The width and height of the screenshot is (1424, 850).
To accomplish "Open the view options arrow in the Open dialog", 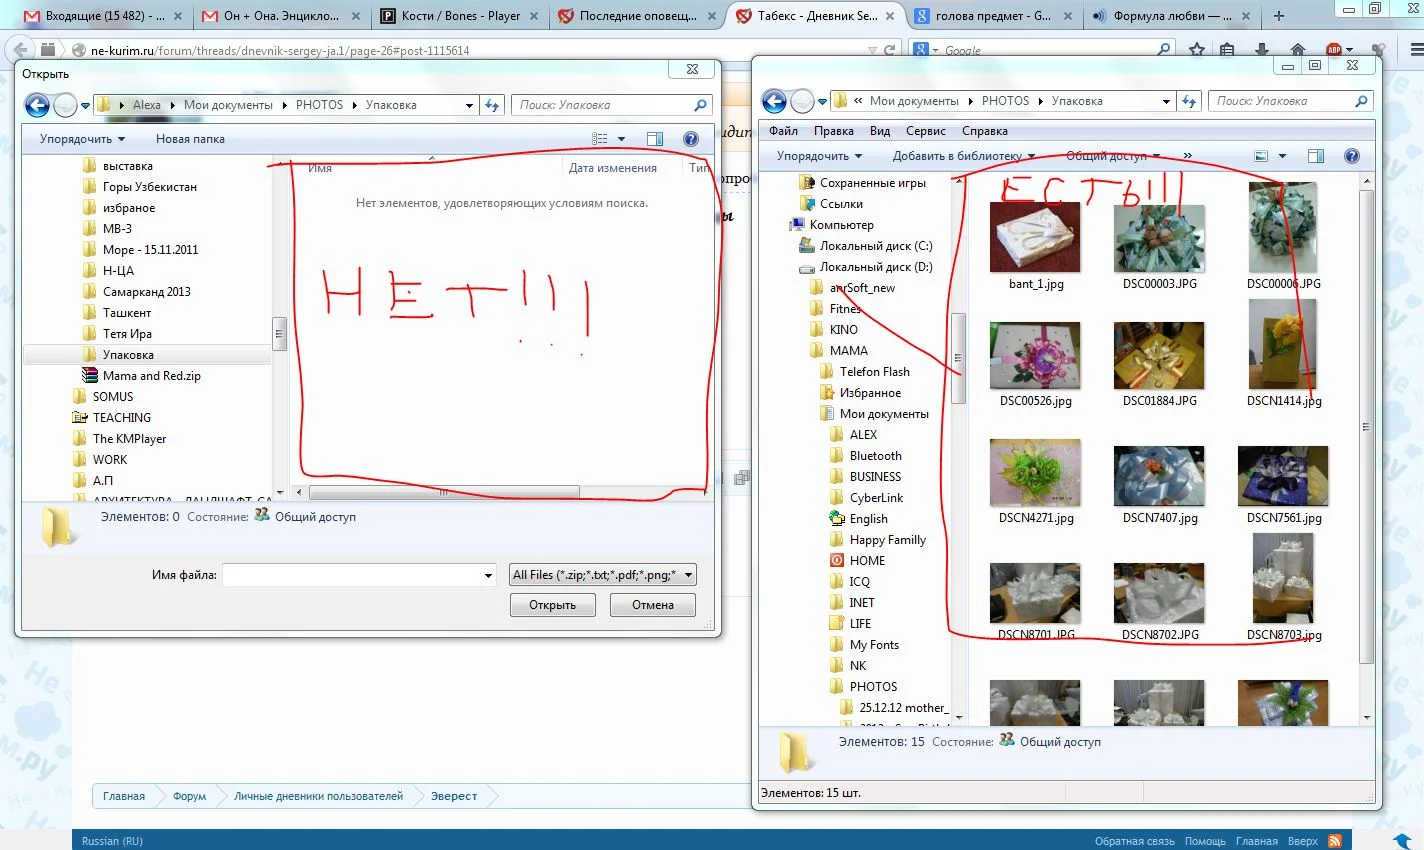I will [621, 139].
